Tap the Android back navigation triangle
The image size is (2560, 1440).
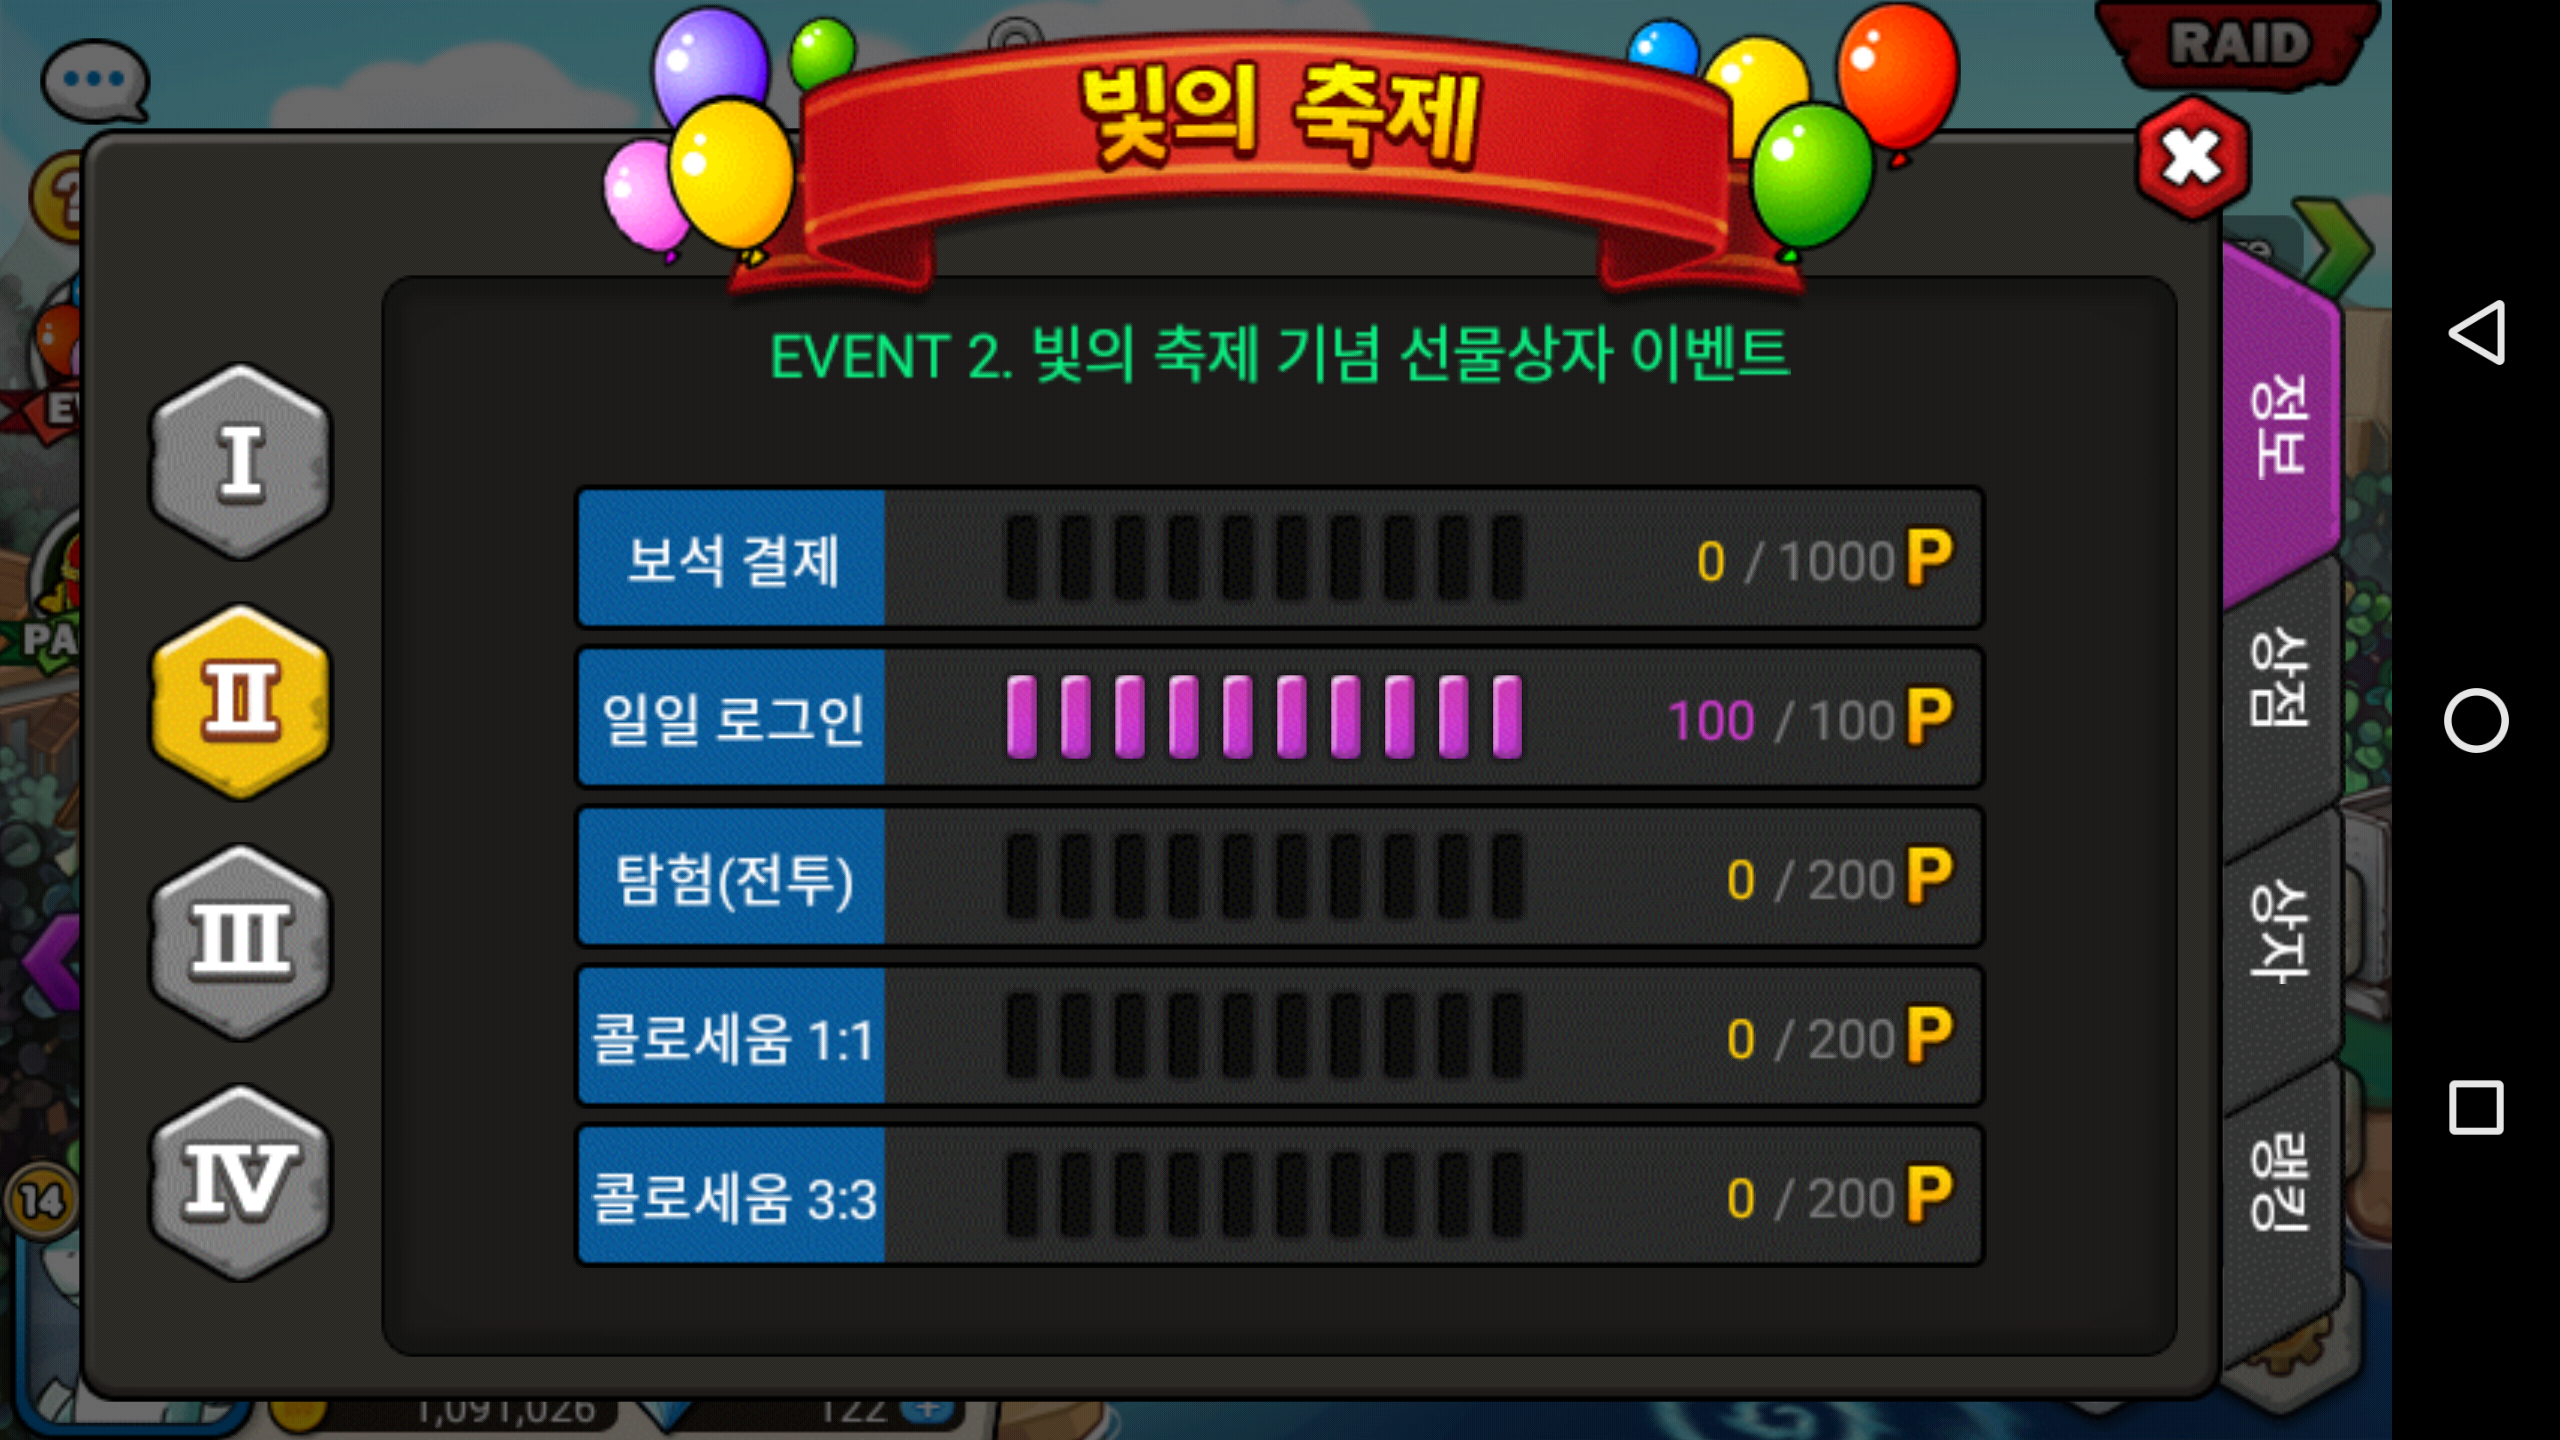coord(2476,332)
